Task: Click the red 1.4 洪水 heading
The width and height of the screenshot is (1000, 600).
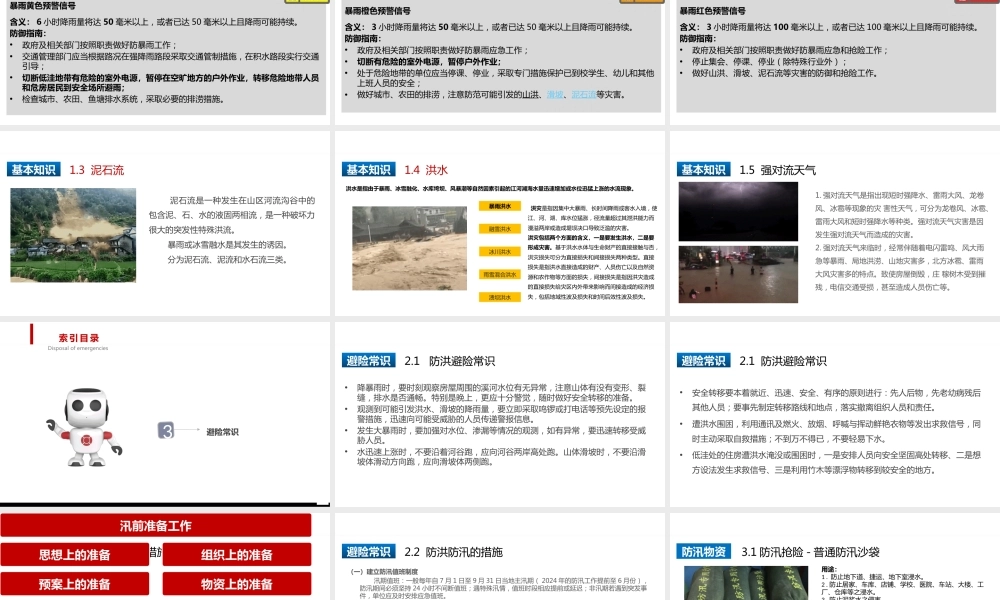Action: 425,170
